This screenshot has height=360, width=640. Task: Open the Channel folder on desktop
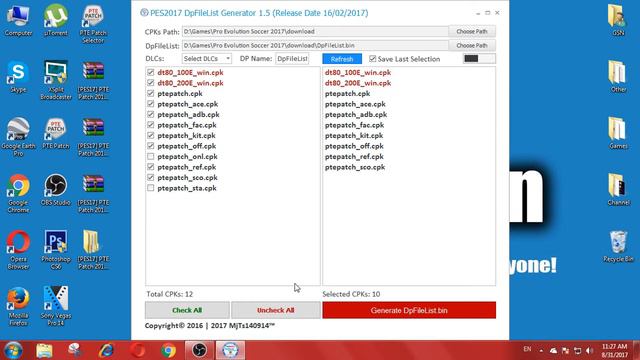coord(618,189)
